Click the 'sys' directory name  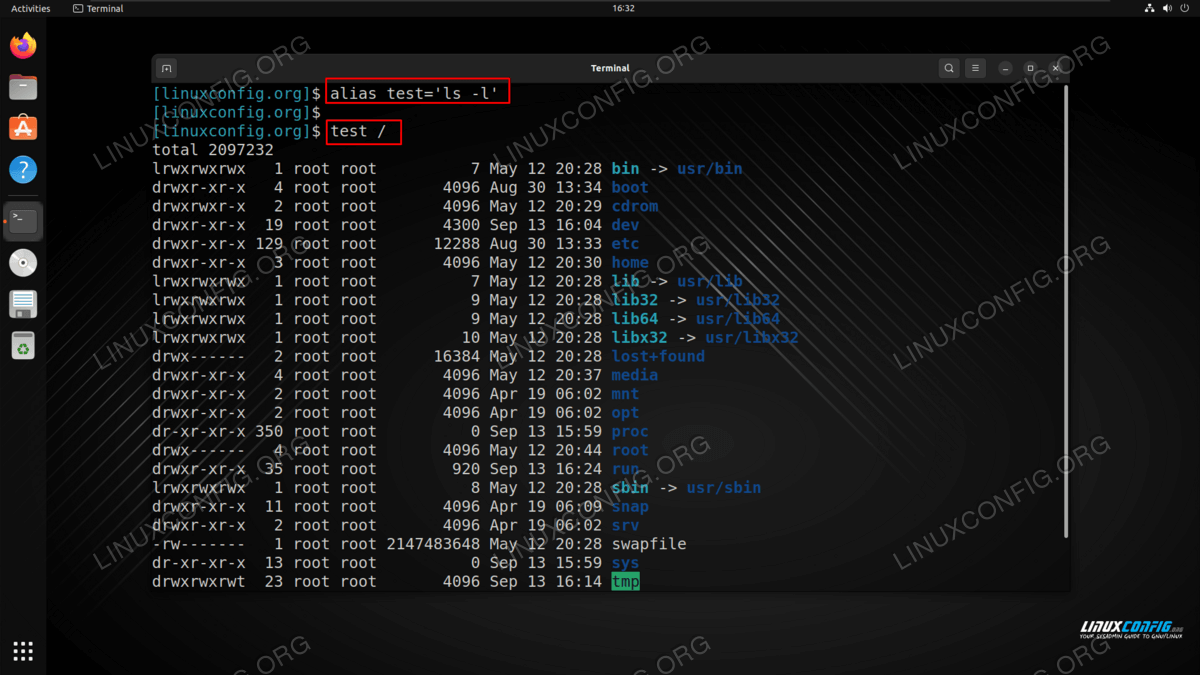(625, 563)
